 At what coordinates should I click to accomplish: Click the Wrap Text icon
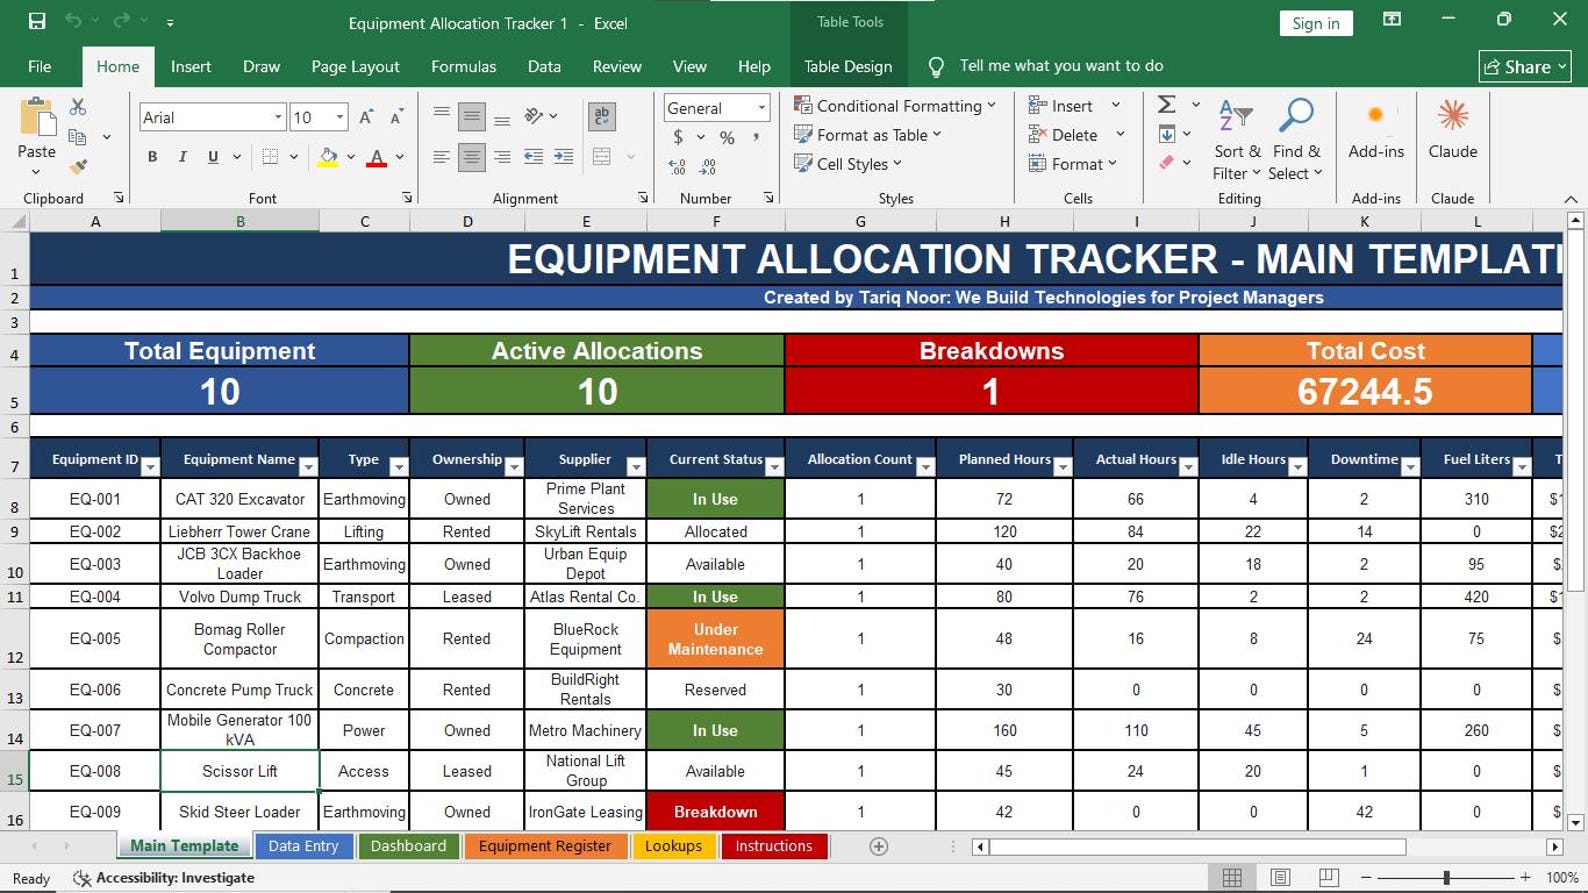coord(602,116)
